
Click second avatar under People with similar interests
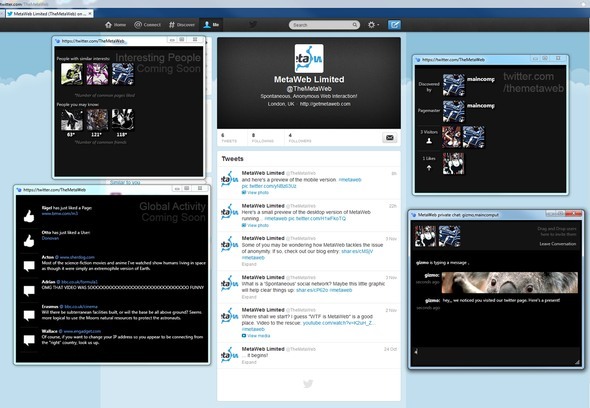point(97,74)
